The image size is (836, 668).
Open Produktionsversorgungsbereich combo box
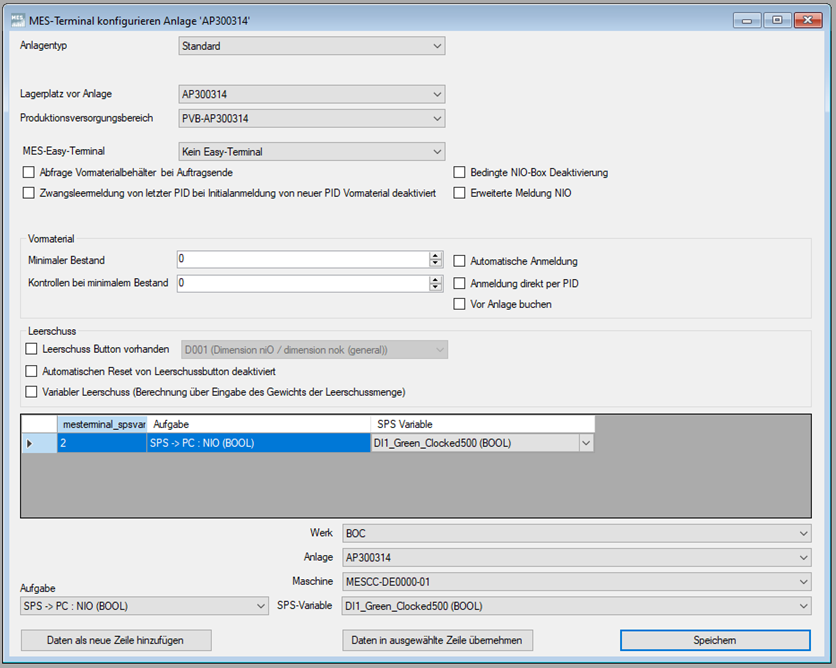tap(311, 118)
